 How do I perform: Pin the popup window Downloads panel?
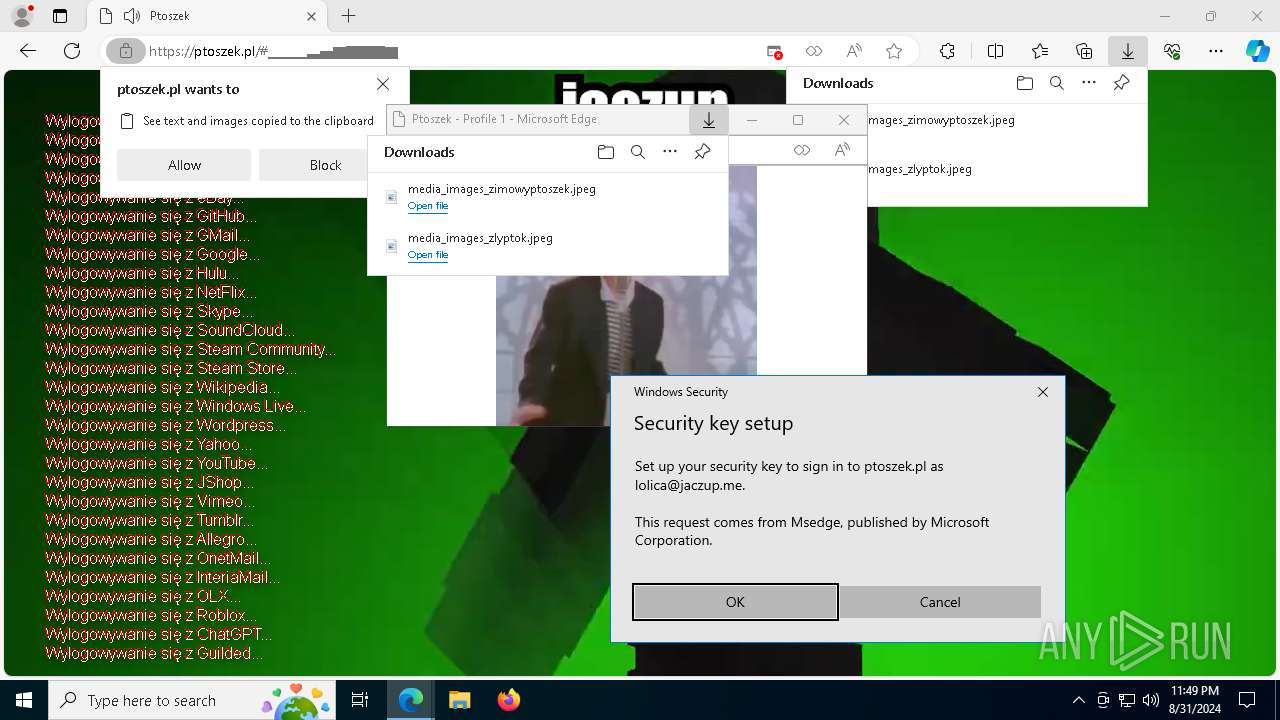702,152
